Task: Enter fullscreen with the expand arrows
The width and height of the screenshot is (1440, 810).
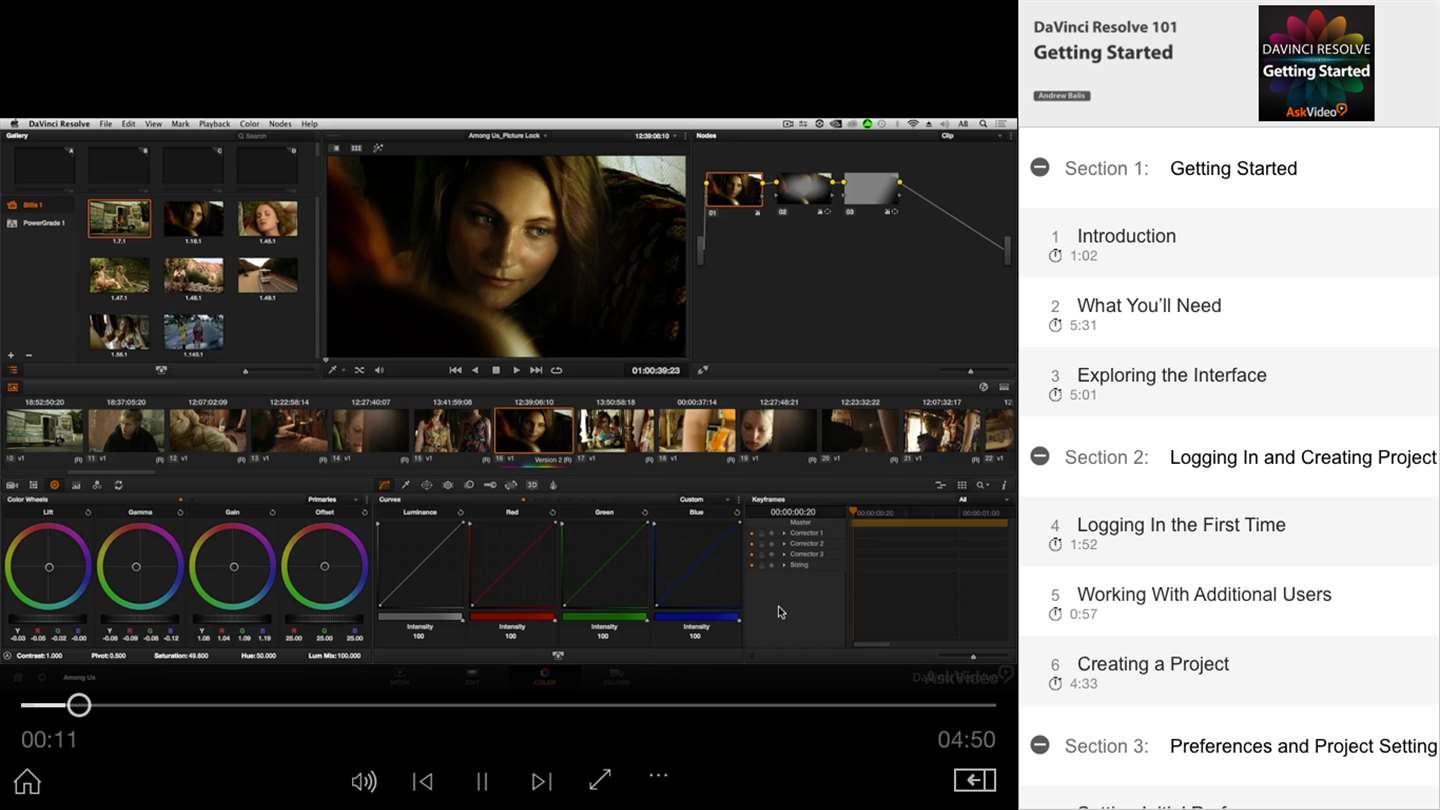Action: pos(600,780)
